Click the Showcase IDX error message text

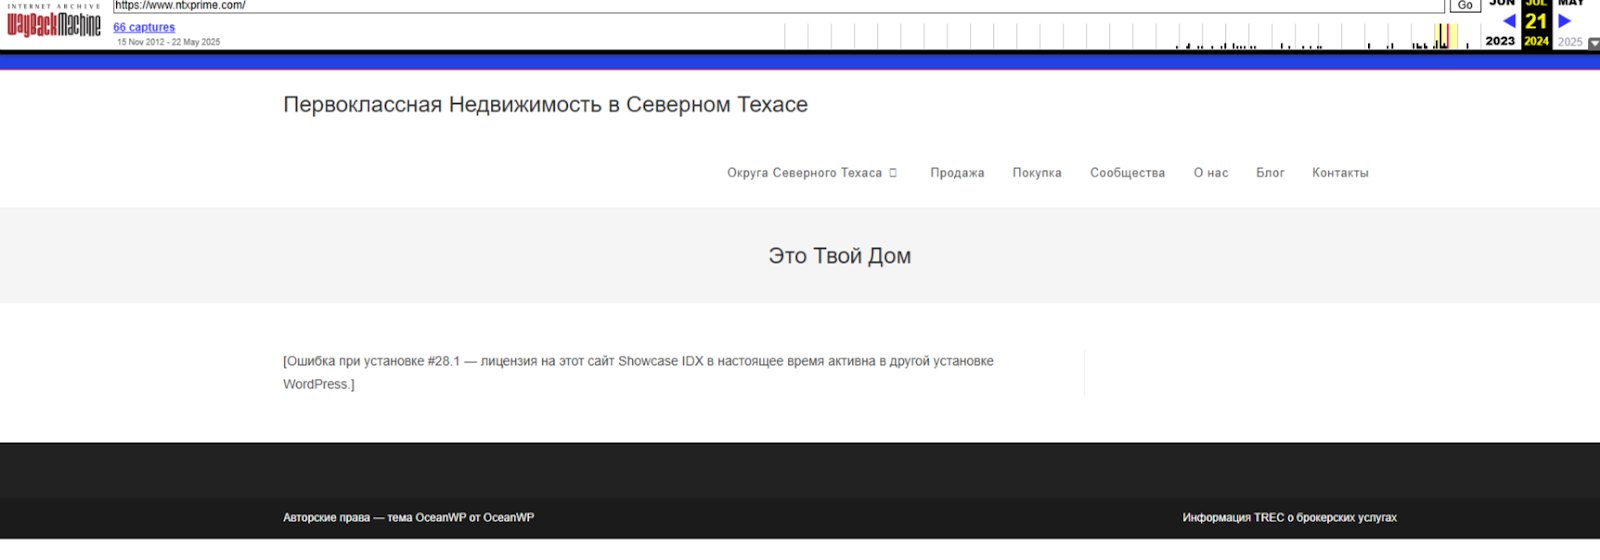click(x=638, y=372)
